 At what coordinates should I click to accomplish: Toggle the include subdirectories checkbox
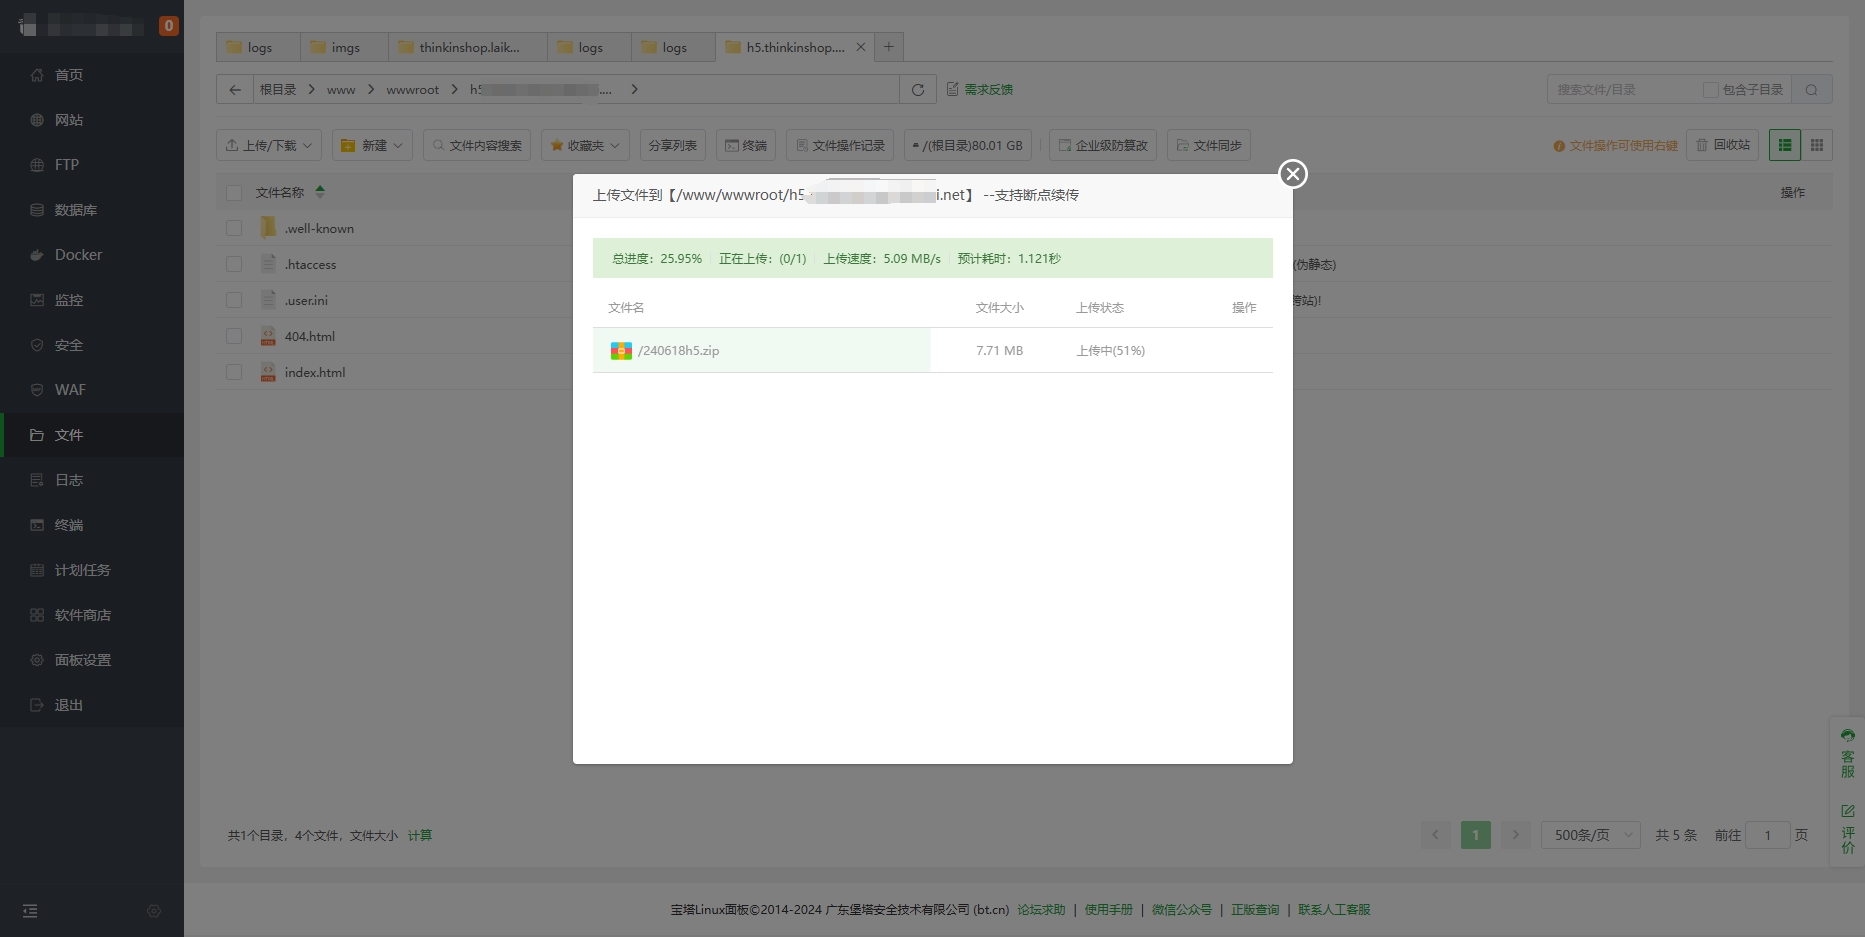1710,90
